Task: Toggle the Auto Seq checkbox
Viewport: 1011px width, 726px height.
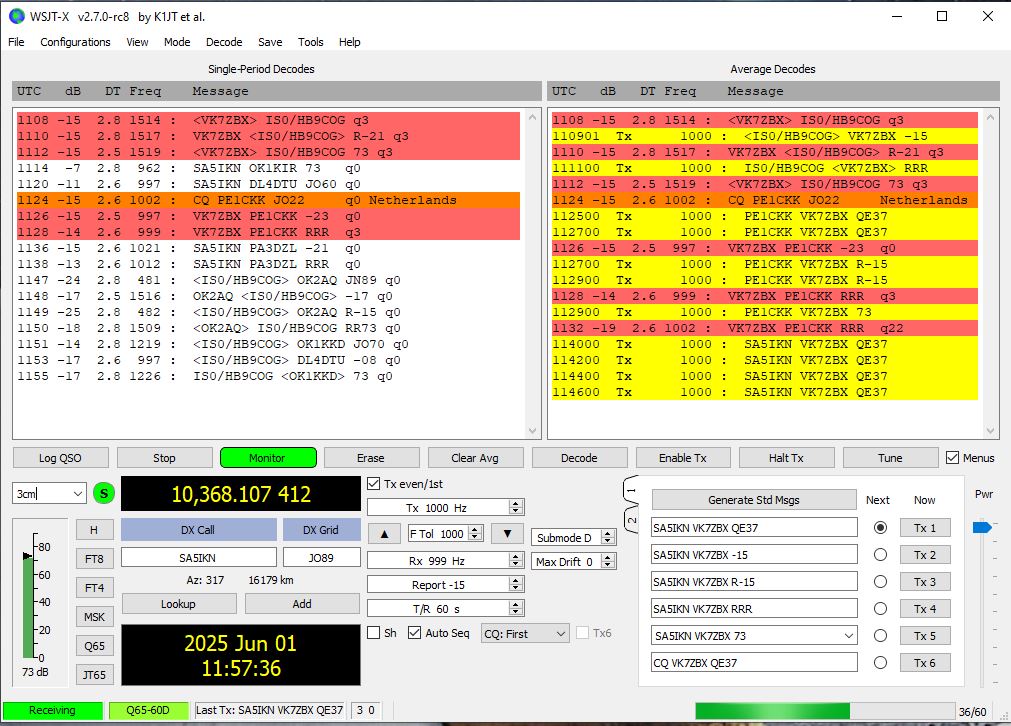Action: (415, 633)
